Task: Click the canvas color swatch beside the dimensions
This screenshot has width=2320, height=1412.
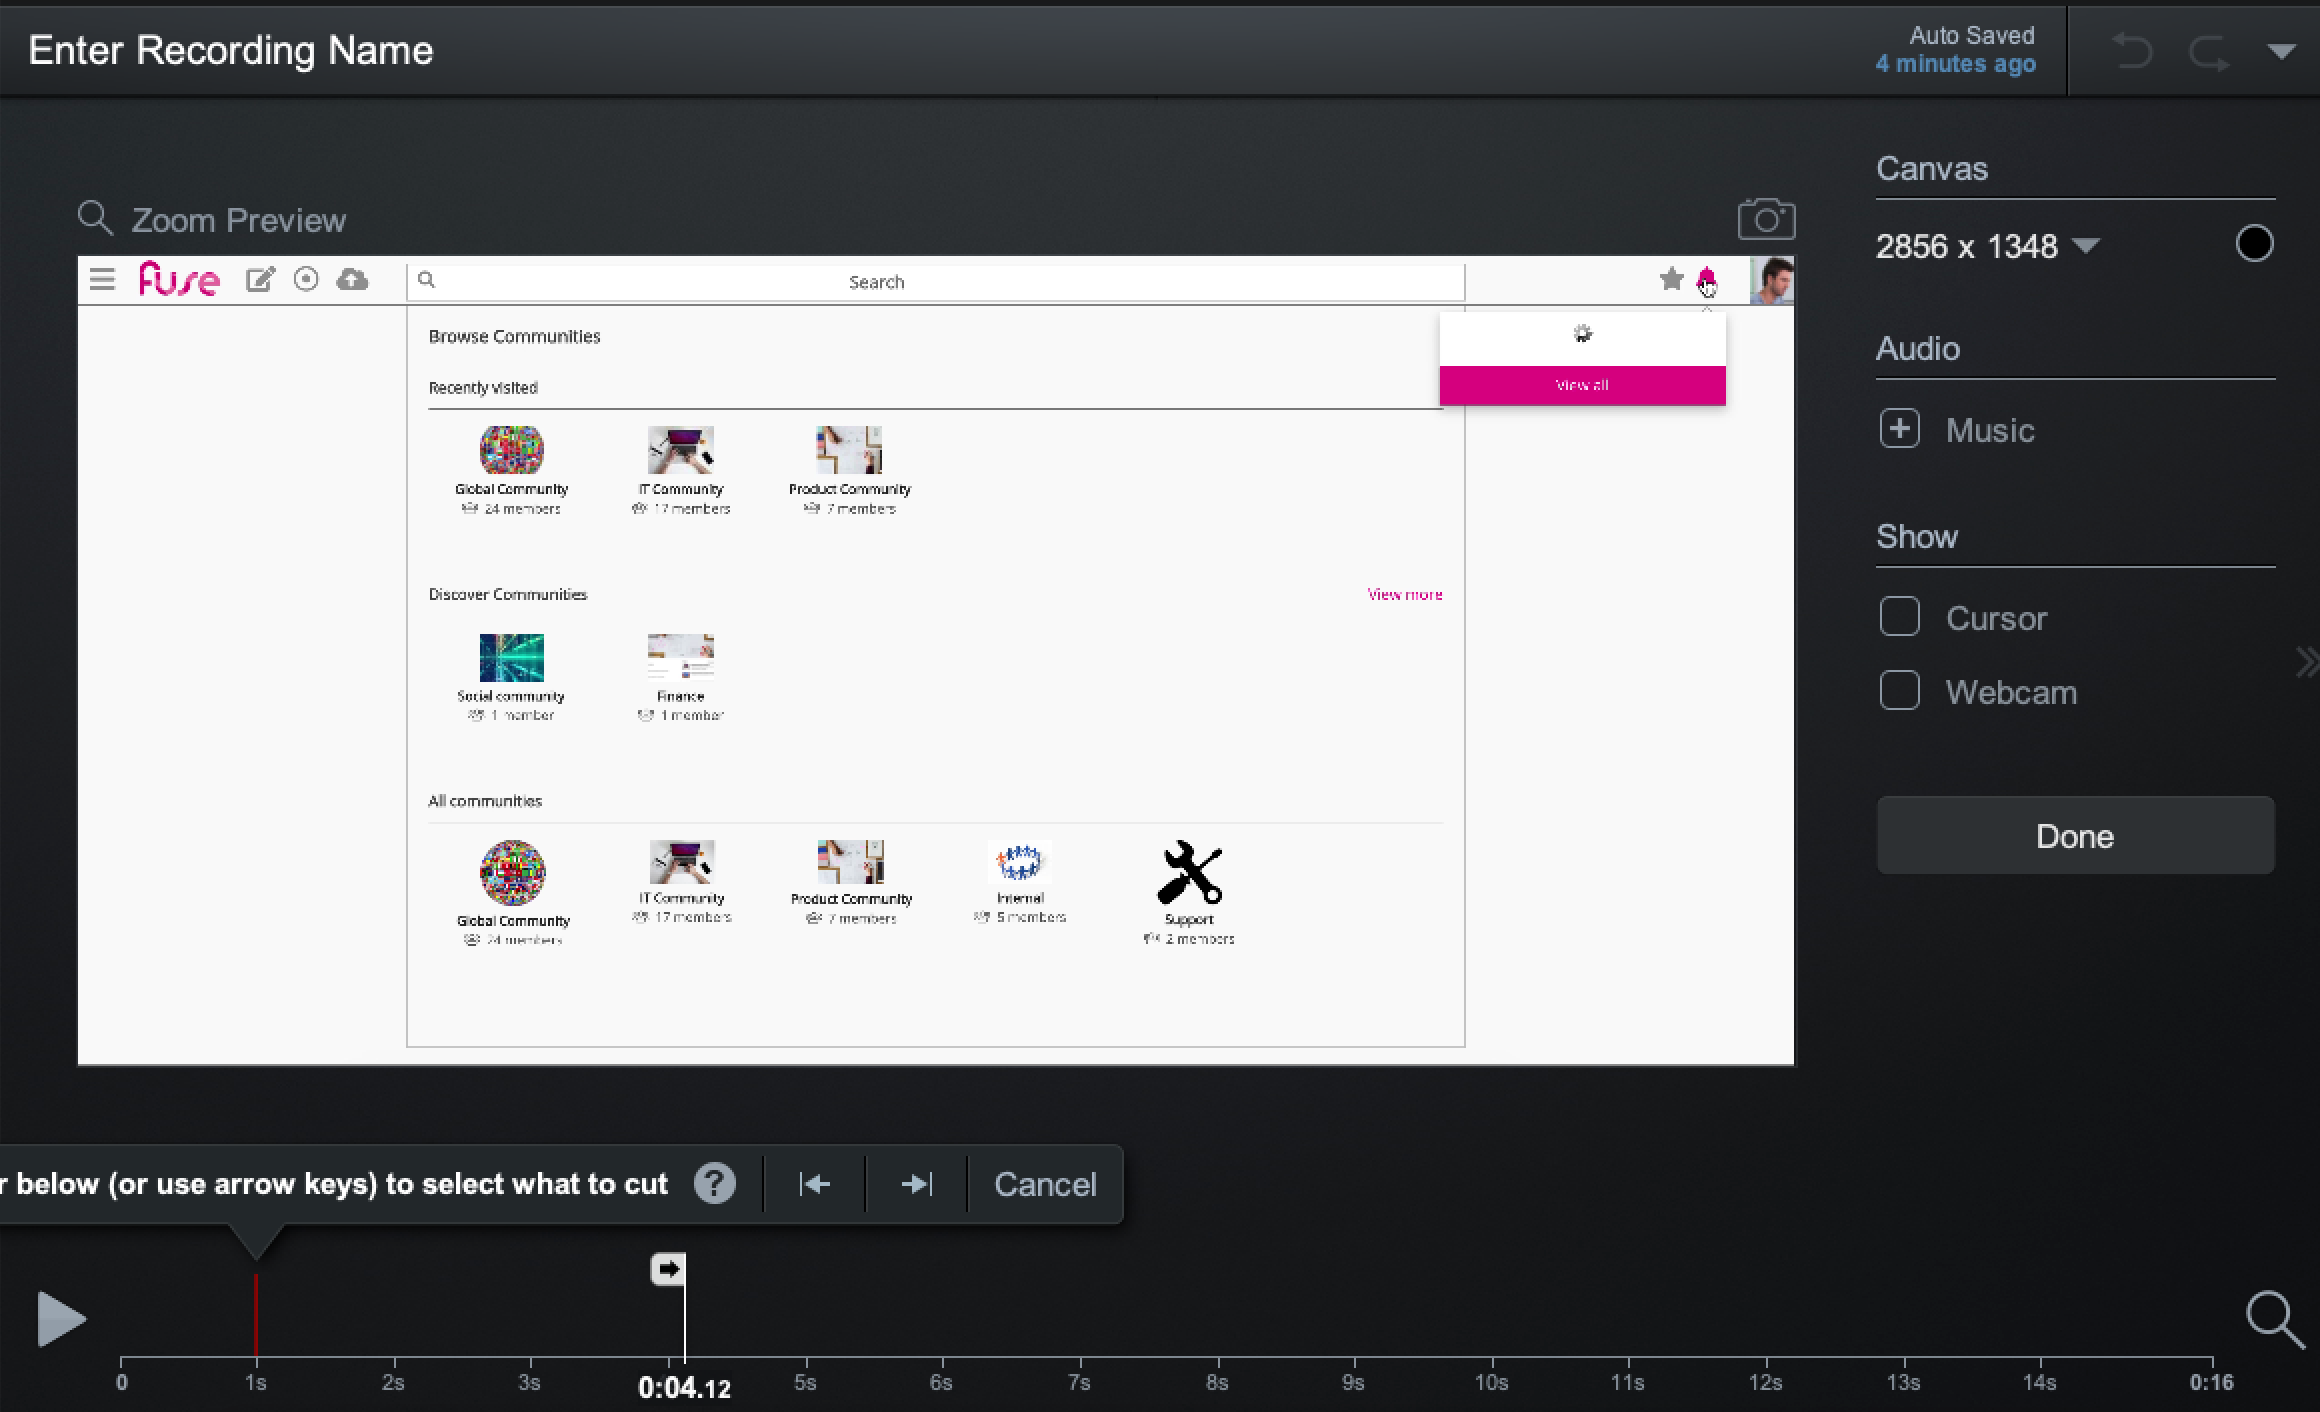Action: click(x=2256, y=242)
